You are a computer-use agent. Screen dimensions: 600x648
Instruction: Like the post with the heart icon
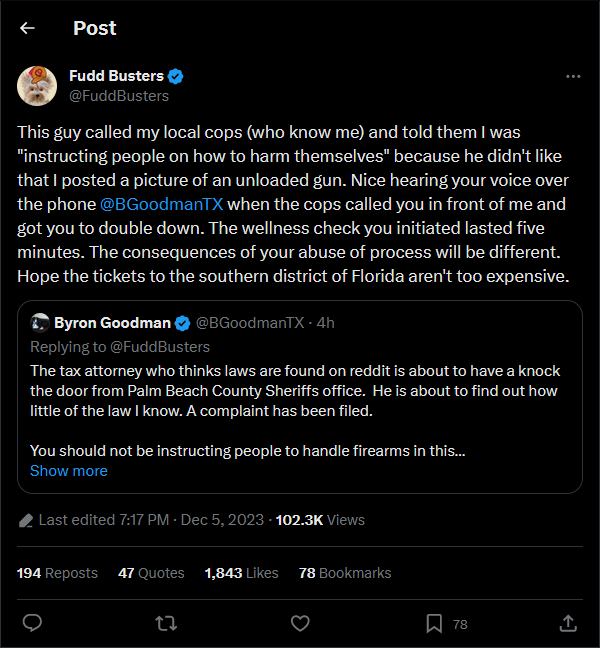click(300, 623)
